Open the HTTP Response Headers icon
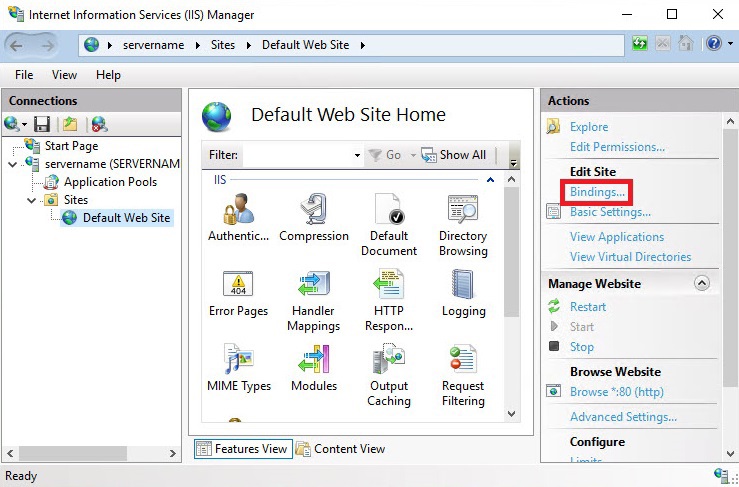Screen dimensions: 739x487 [x=389, y=283]
